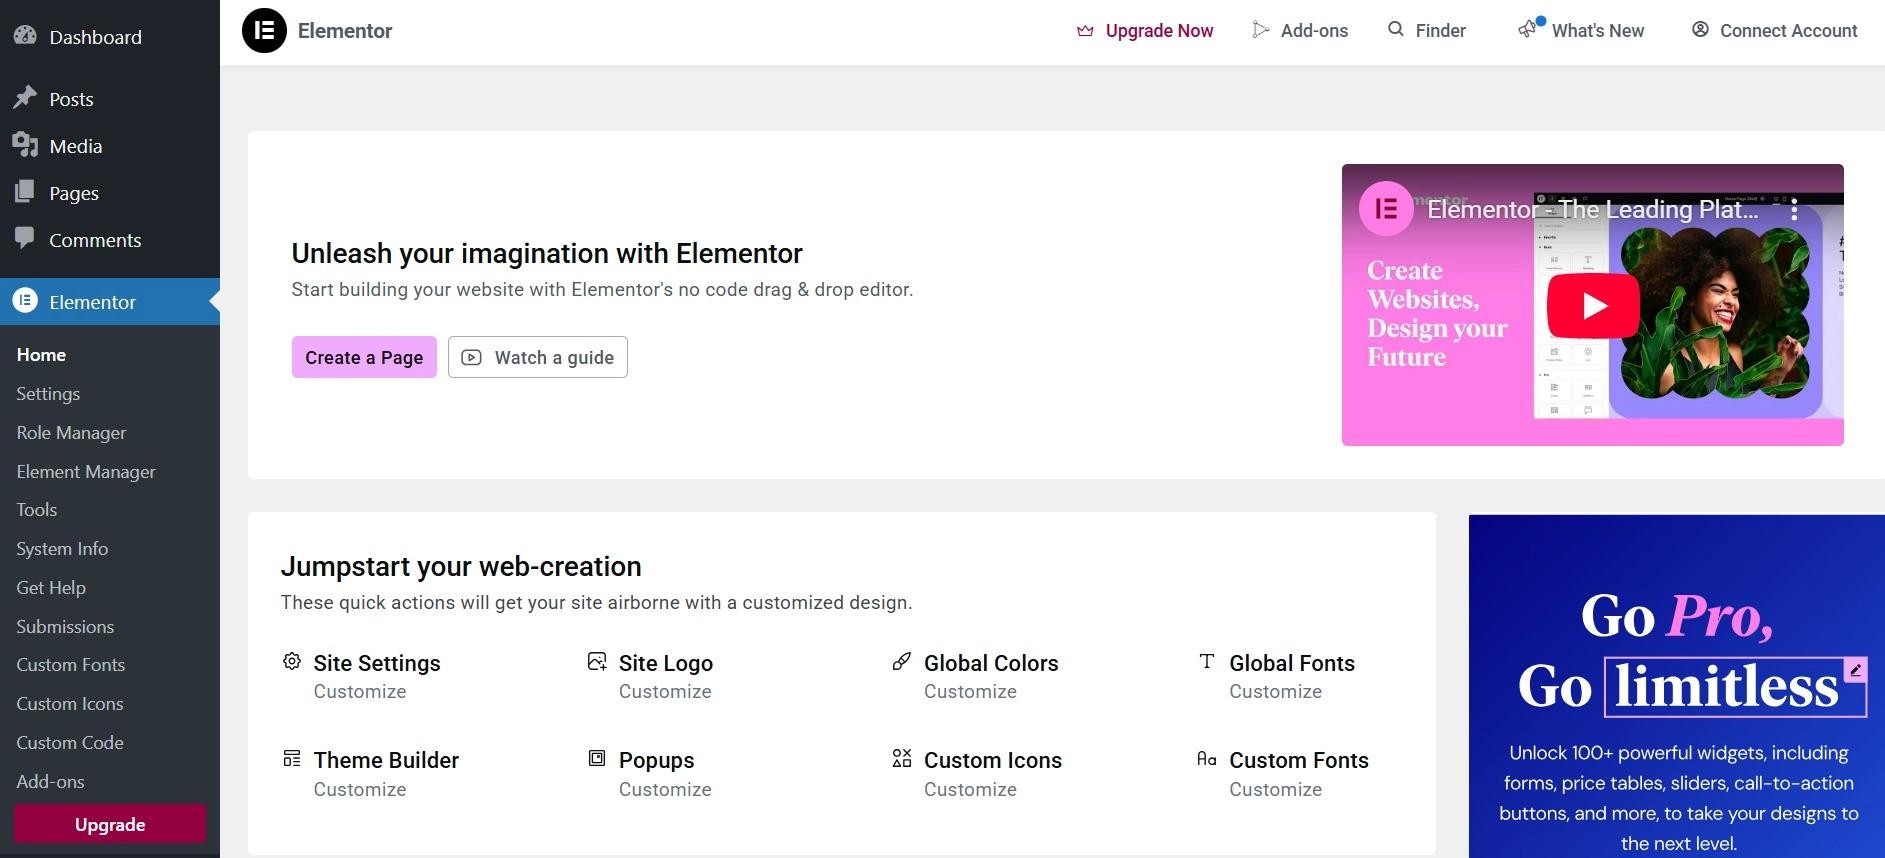This screenshot has height=858, width=1885.
Task: Click the Connect Account user icon
Action: (1700, 29)
